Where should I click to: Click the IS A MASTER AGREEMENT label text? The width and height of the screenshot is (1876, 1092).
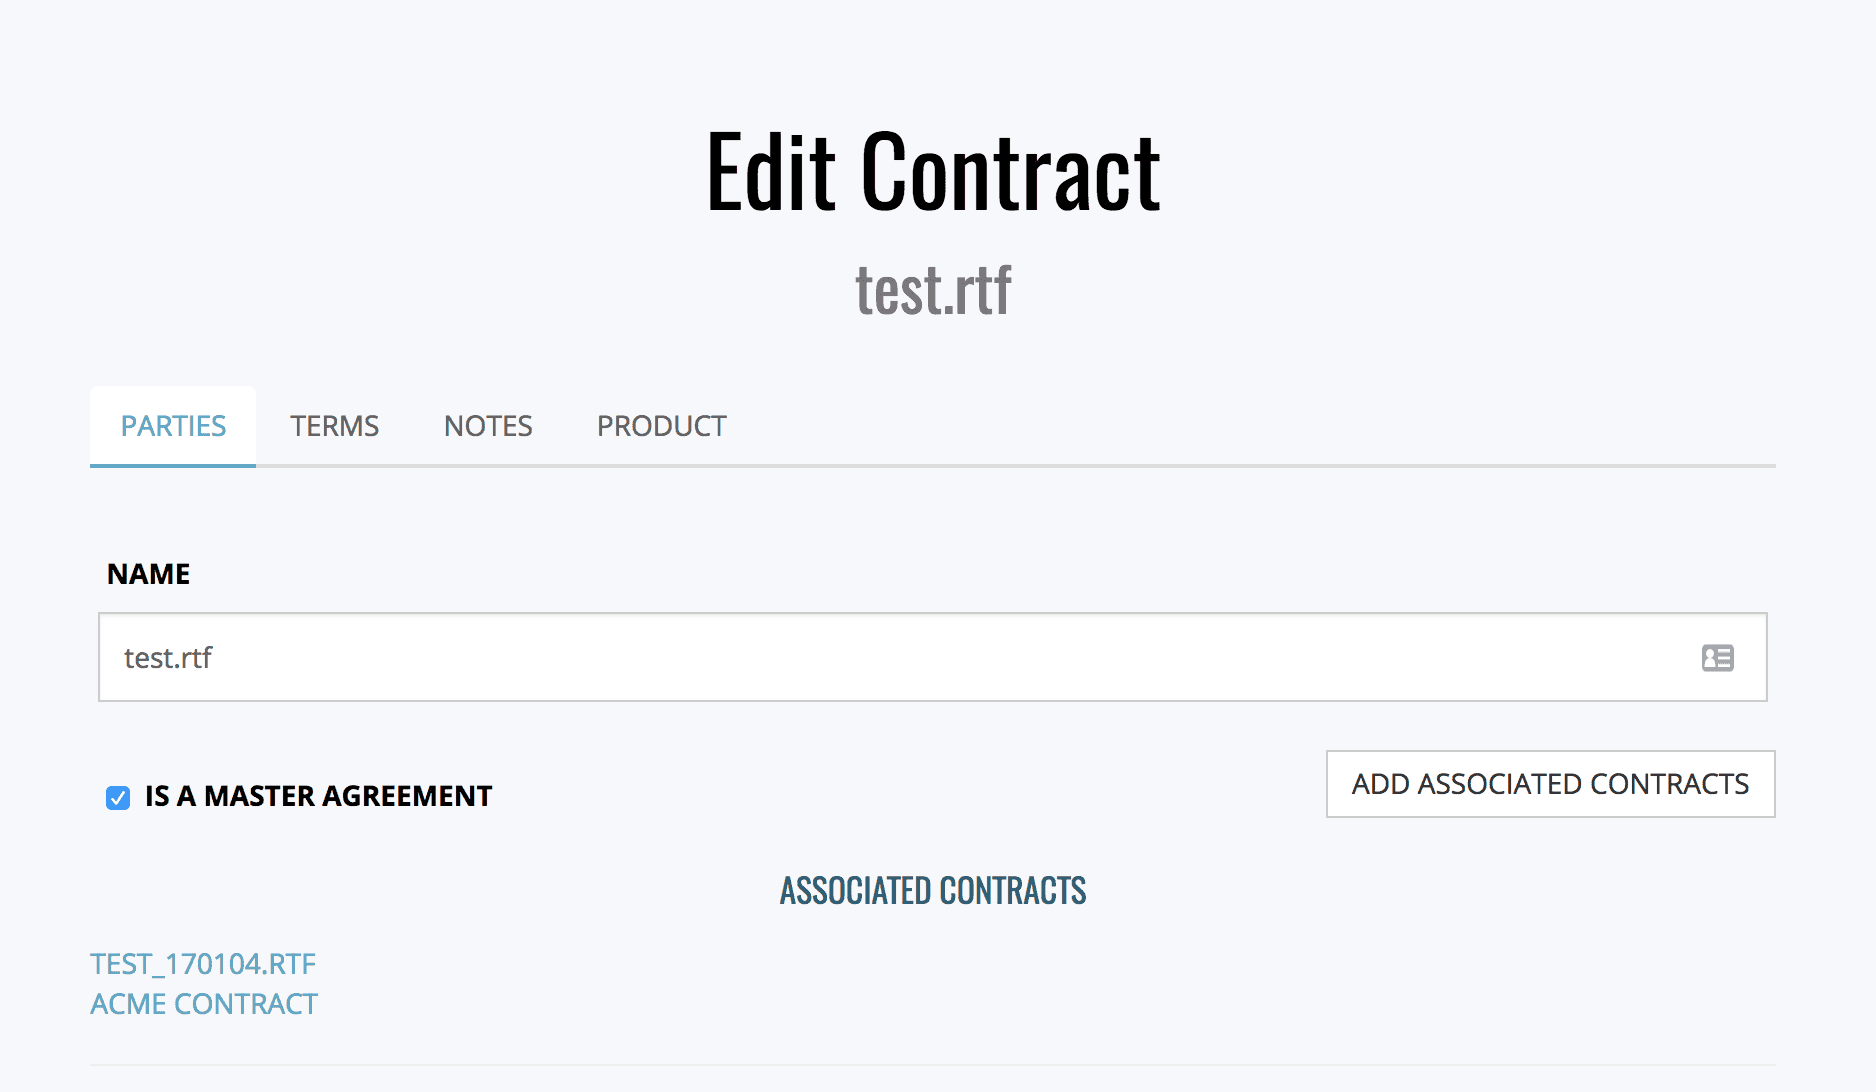318,796
